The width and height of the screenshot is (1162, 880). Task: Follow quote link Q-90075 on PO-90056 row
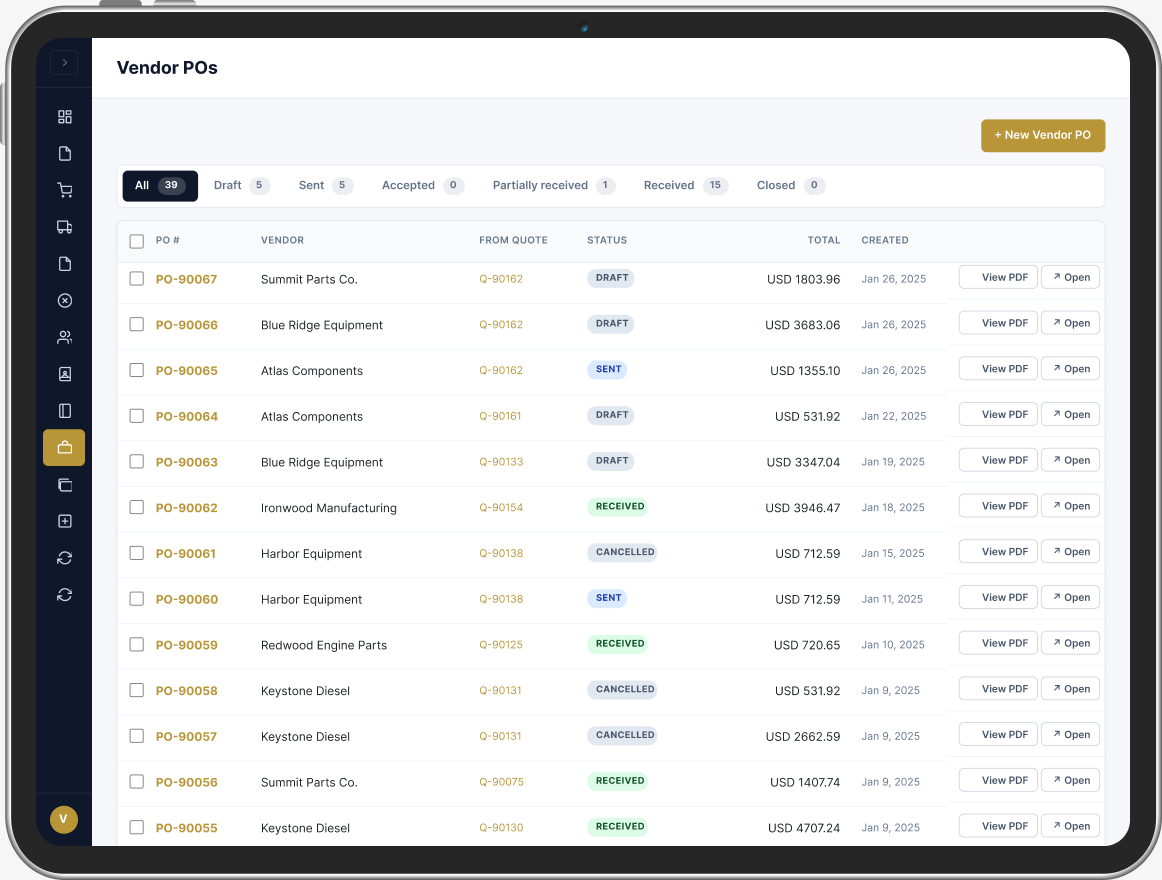tap(501, 782)
